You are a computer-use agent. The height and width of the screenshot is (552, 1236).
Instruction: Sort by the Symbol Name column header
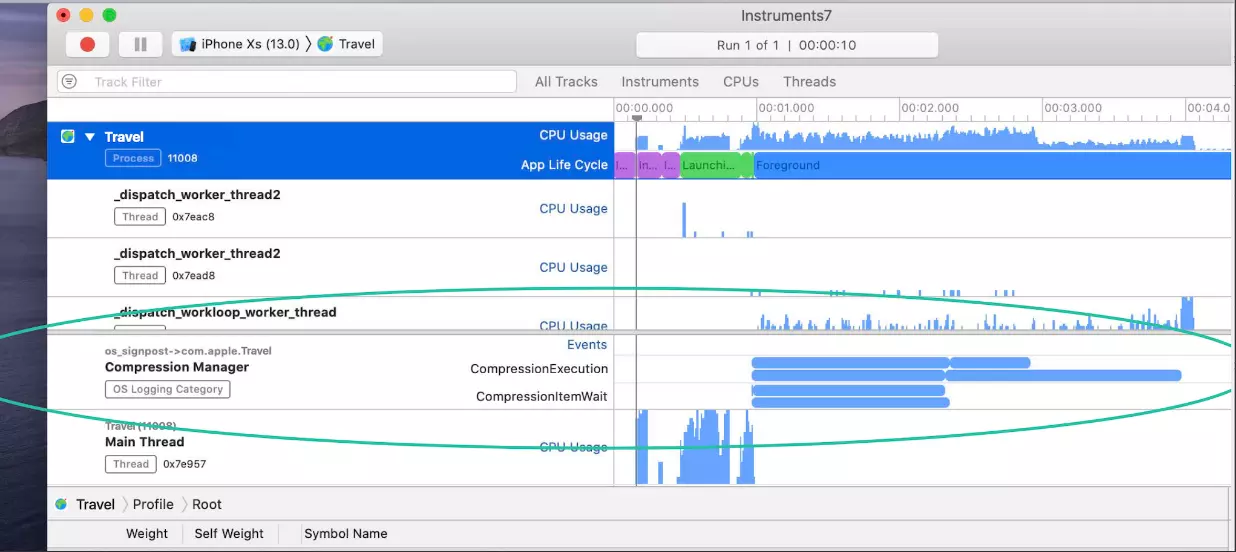click(x=345, y=534)
